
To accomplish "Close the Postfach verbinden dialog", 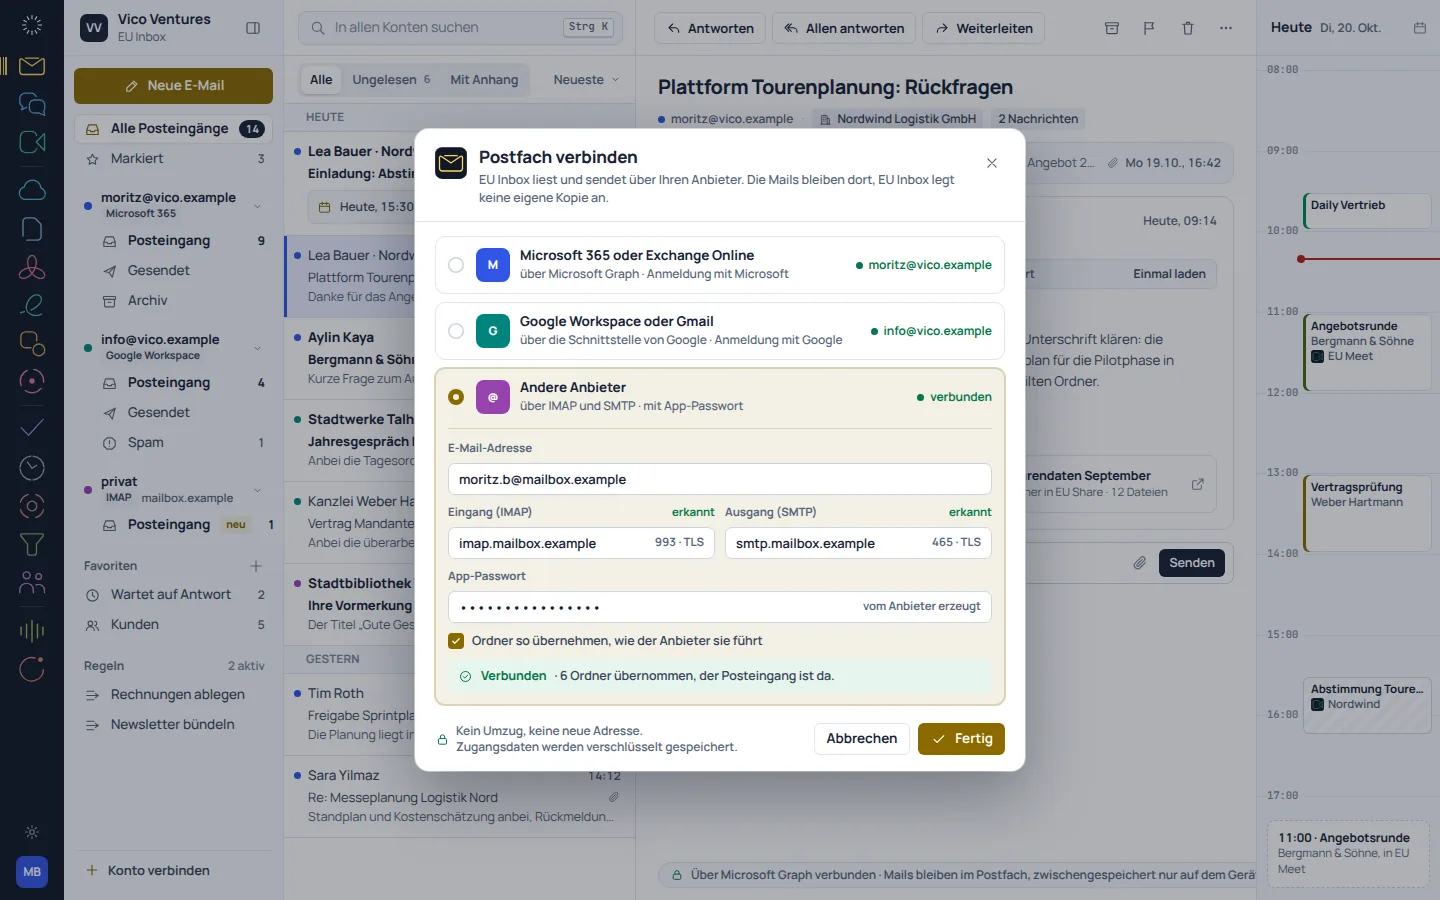I will 992,163.
